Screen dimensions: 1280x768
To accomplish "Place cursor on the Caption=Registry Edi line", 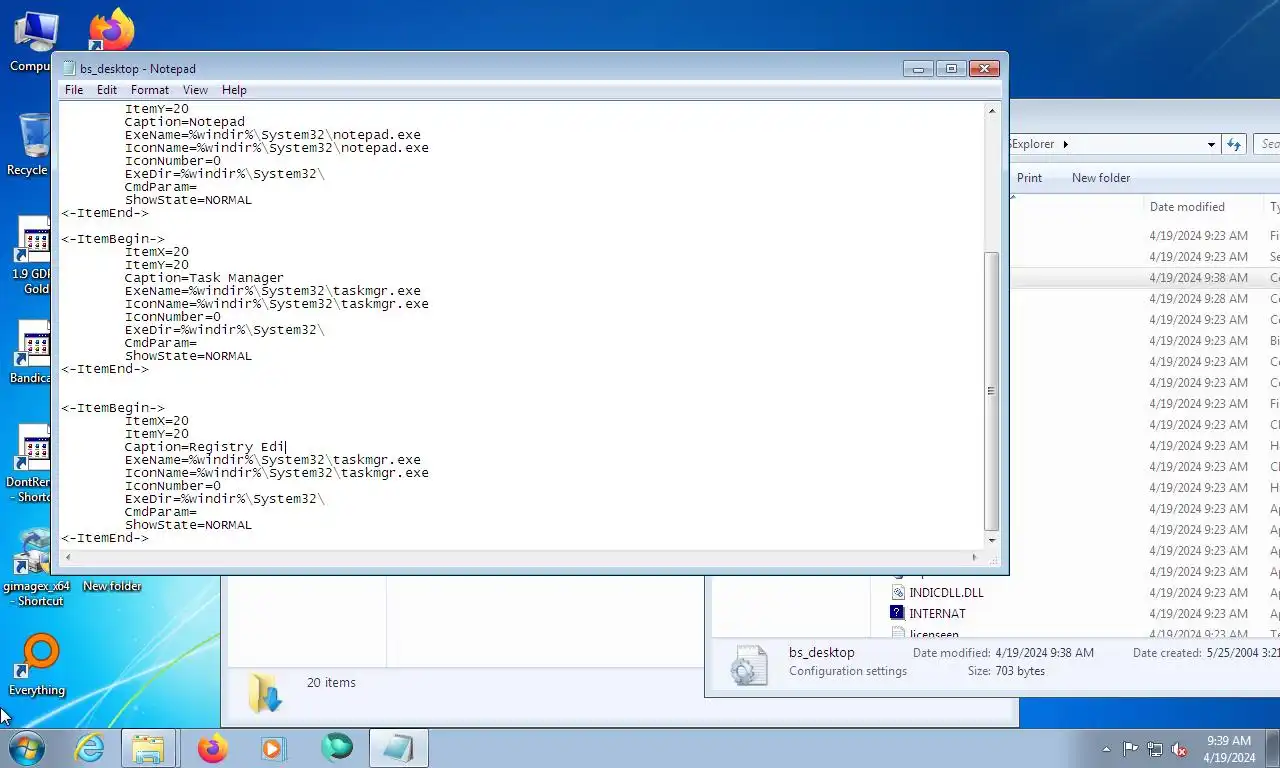I will point(205,447).
